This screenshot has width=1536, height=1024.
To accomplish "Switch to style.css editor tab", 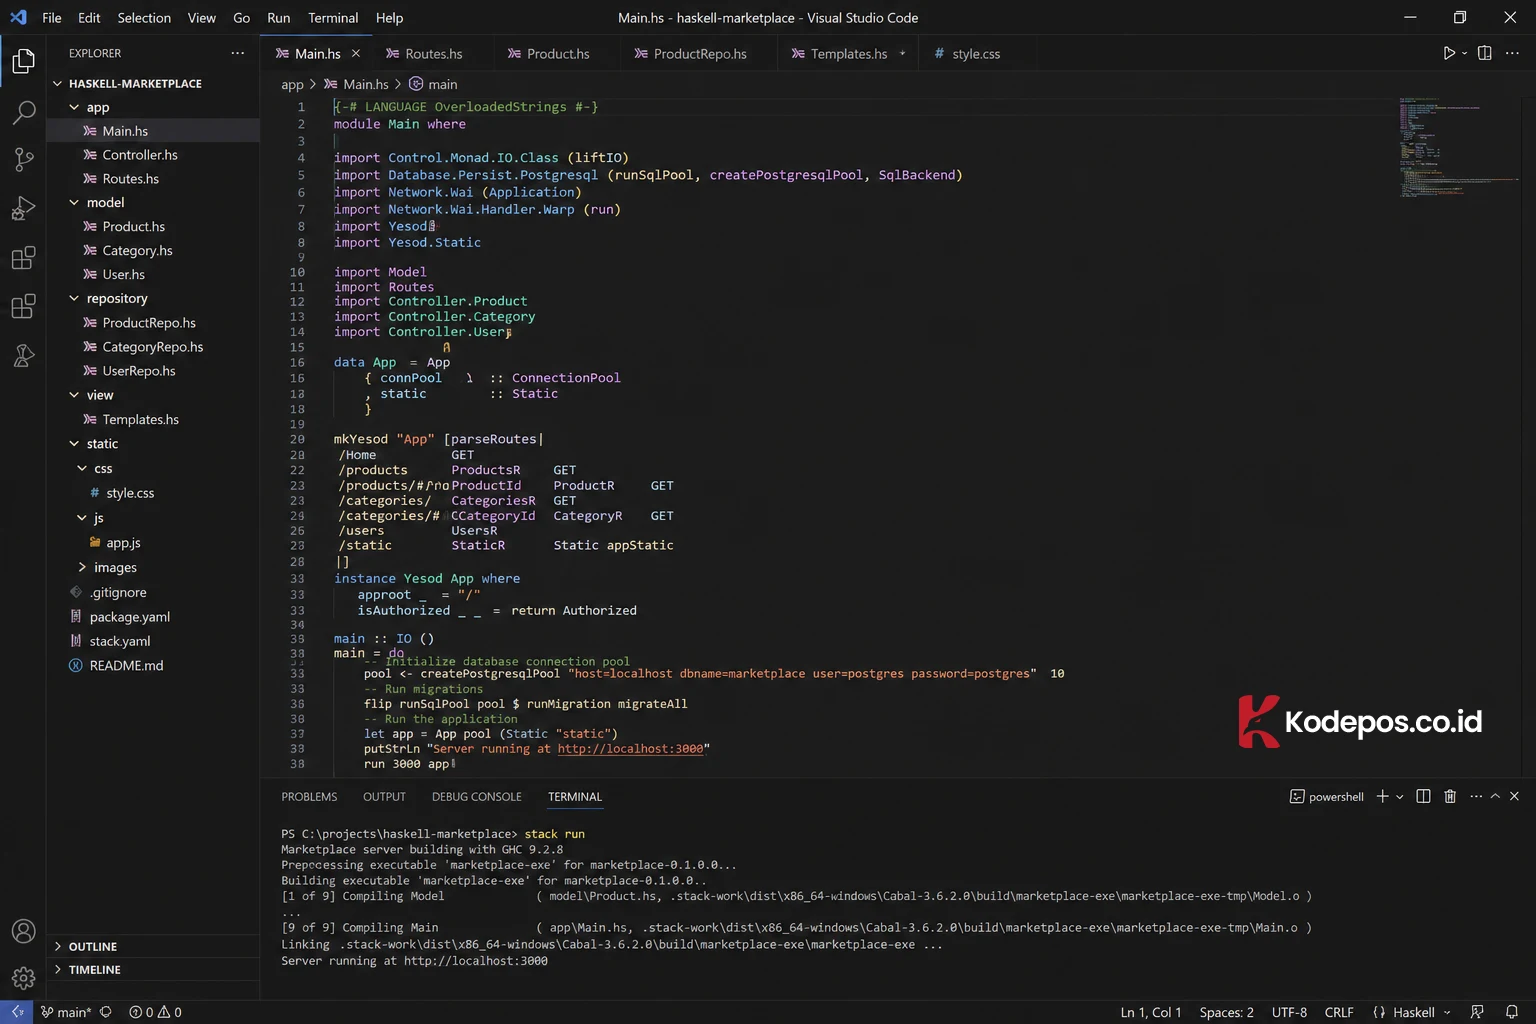I will pos(976,53).
